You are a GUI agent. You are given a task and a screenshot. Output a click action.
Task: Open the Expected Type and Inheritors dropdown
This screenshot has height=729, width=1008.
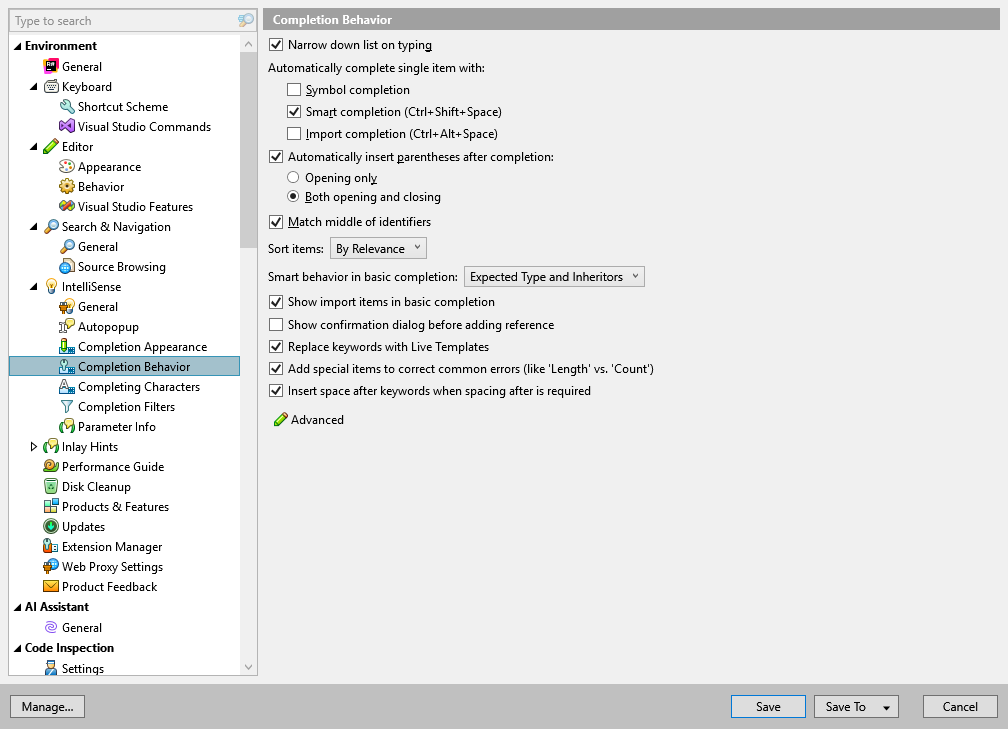click(554, 276)
